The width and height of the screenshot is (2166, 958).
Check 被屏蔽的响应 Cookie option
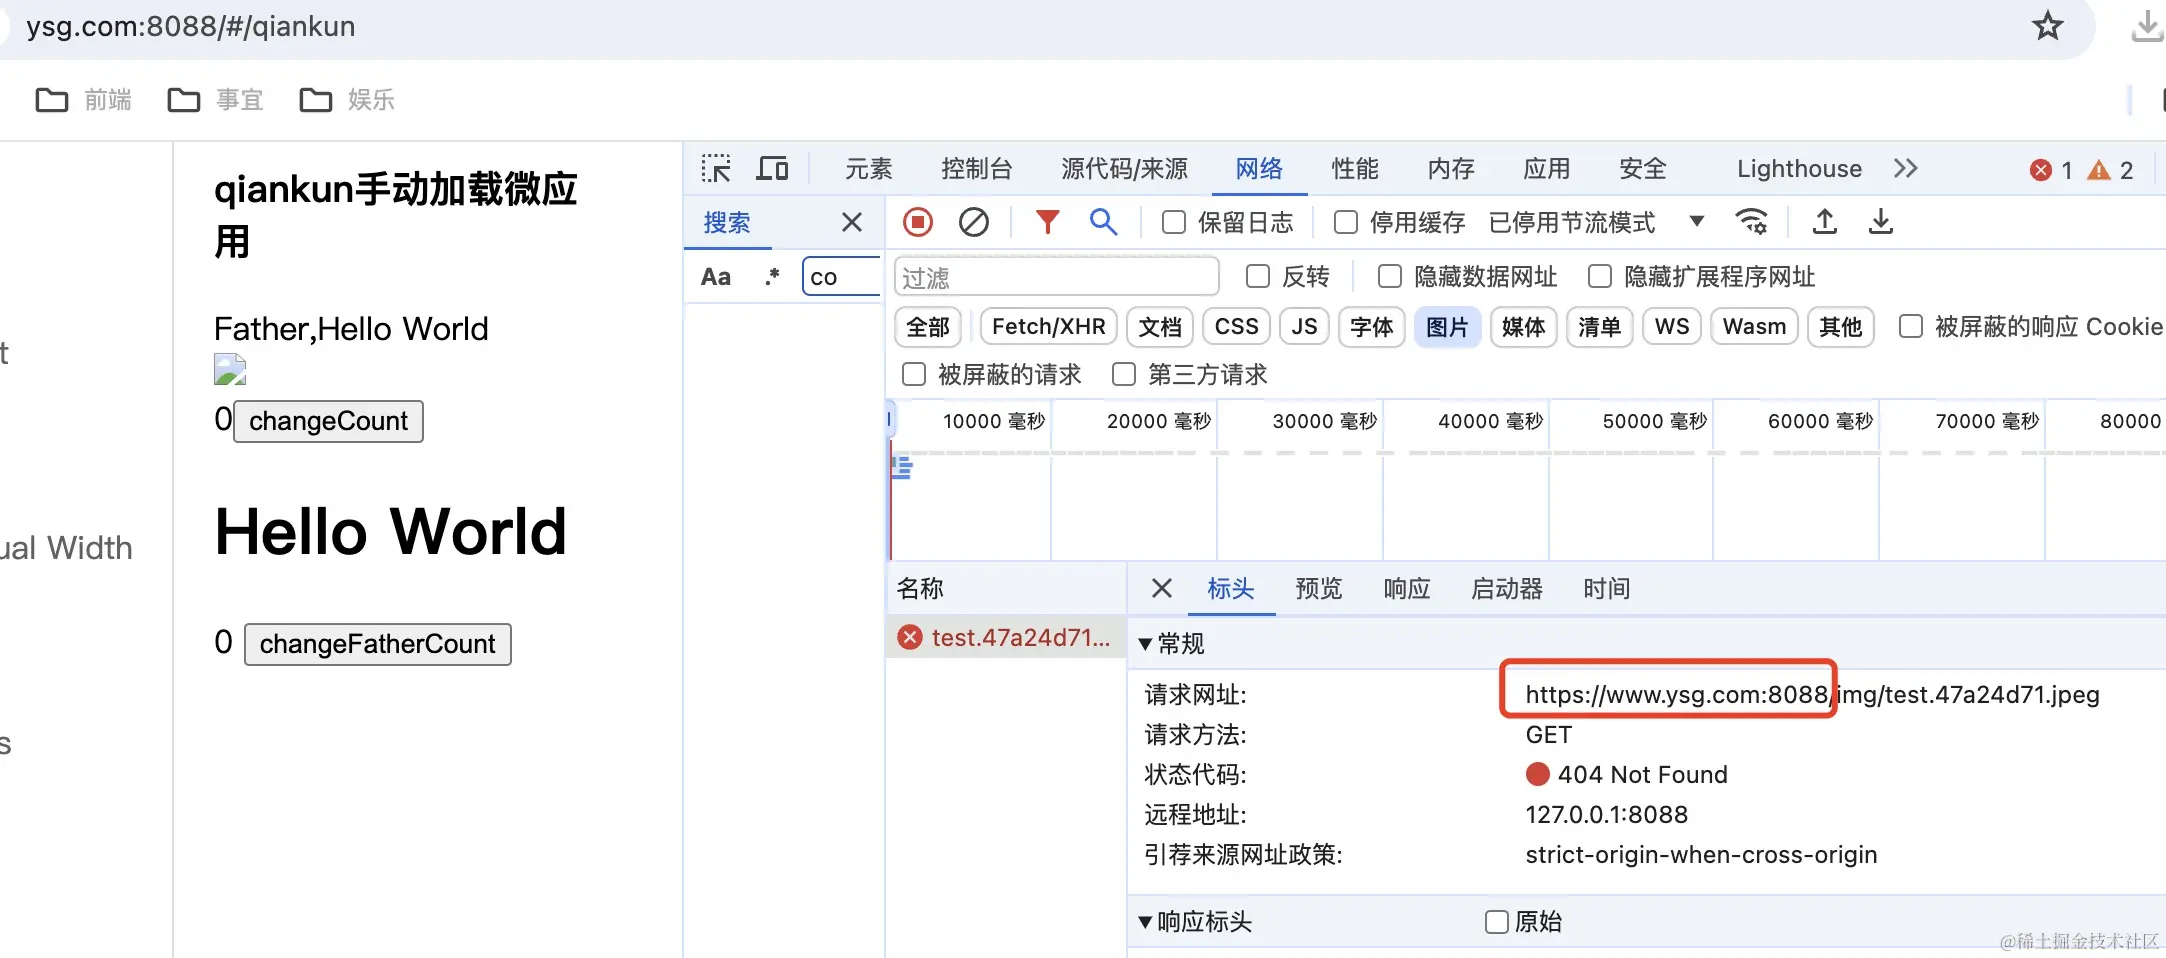click(1911, 326)
